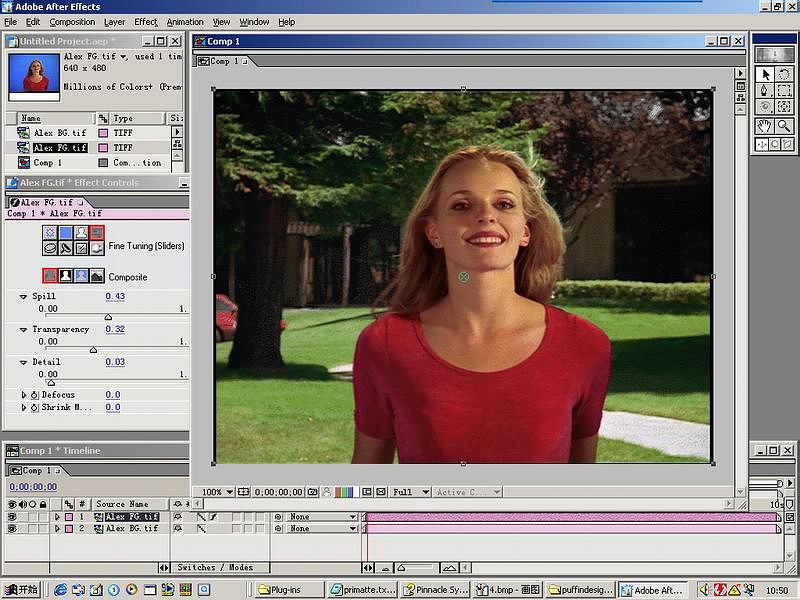The height and width of the screenshot is (600, 800).
Task: Click the Primatte foreground person icon
Action: click(x=81, y=233)
